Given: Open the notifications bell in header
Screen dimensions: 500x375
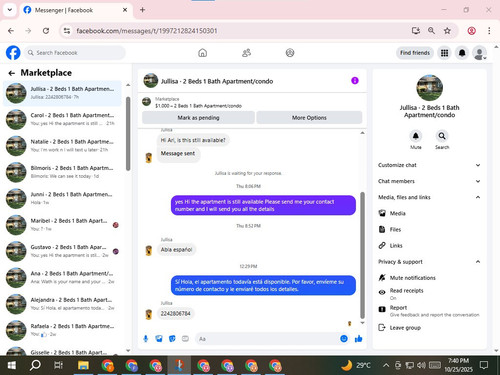Looking at the screenshot, I should 462,53.
